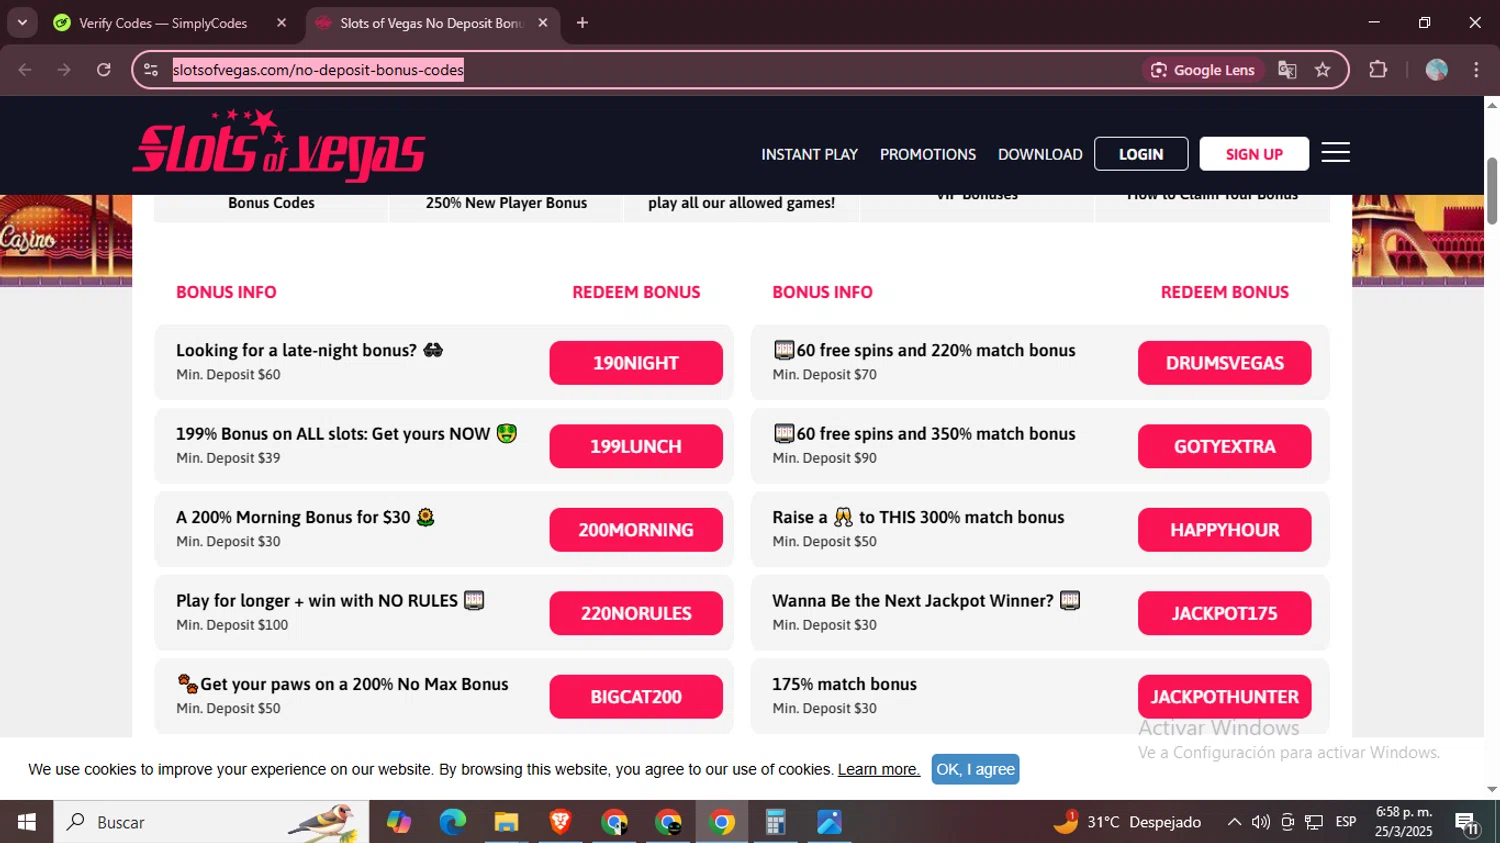Select the Bonus Codes section tab

pyautogui.click(x=271, y=203)
